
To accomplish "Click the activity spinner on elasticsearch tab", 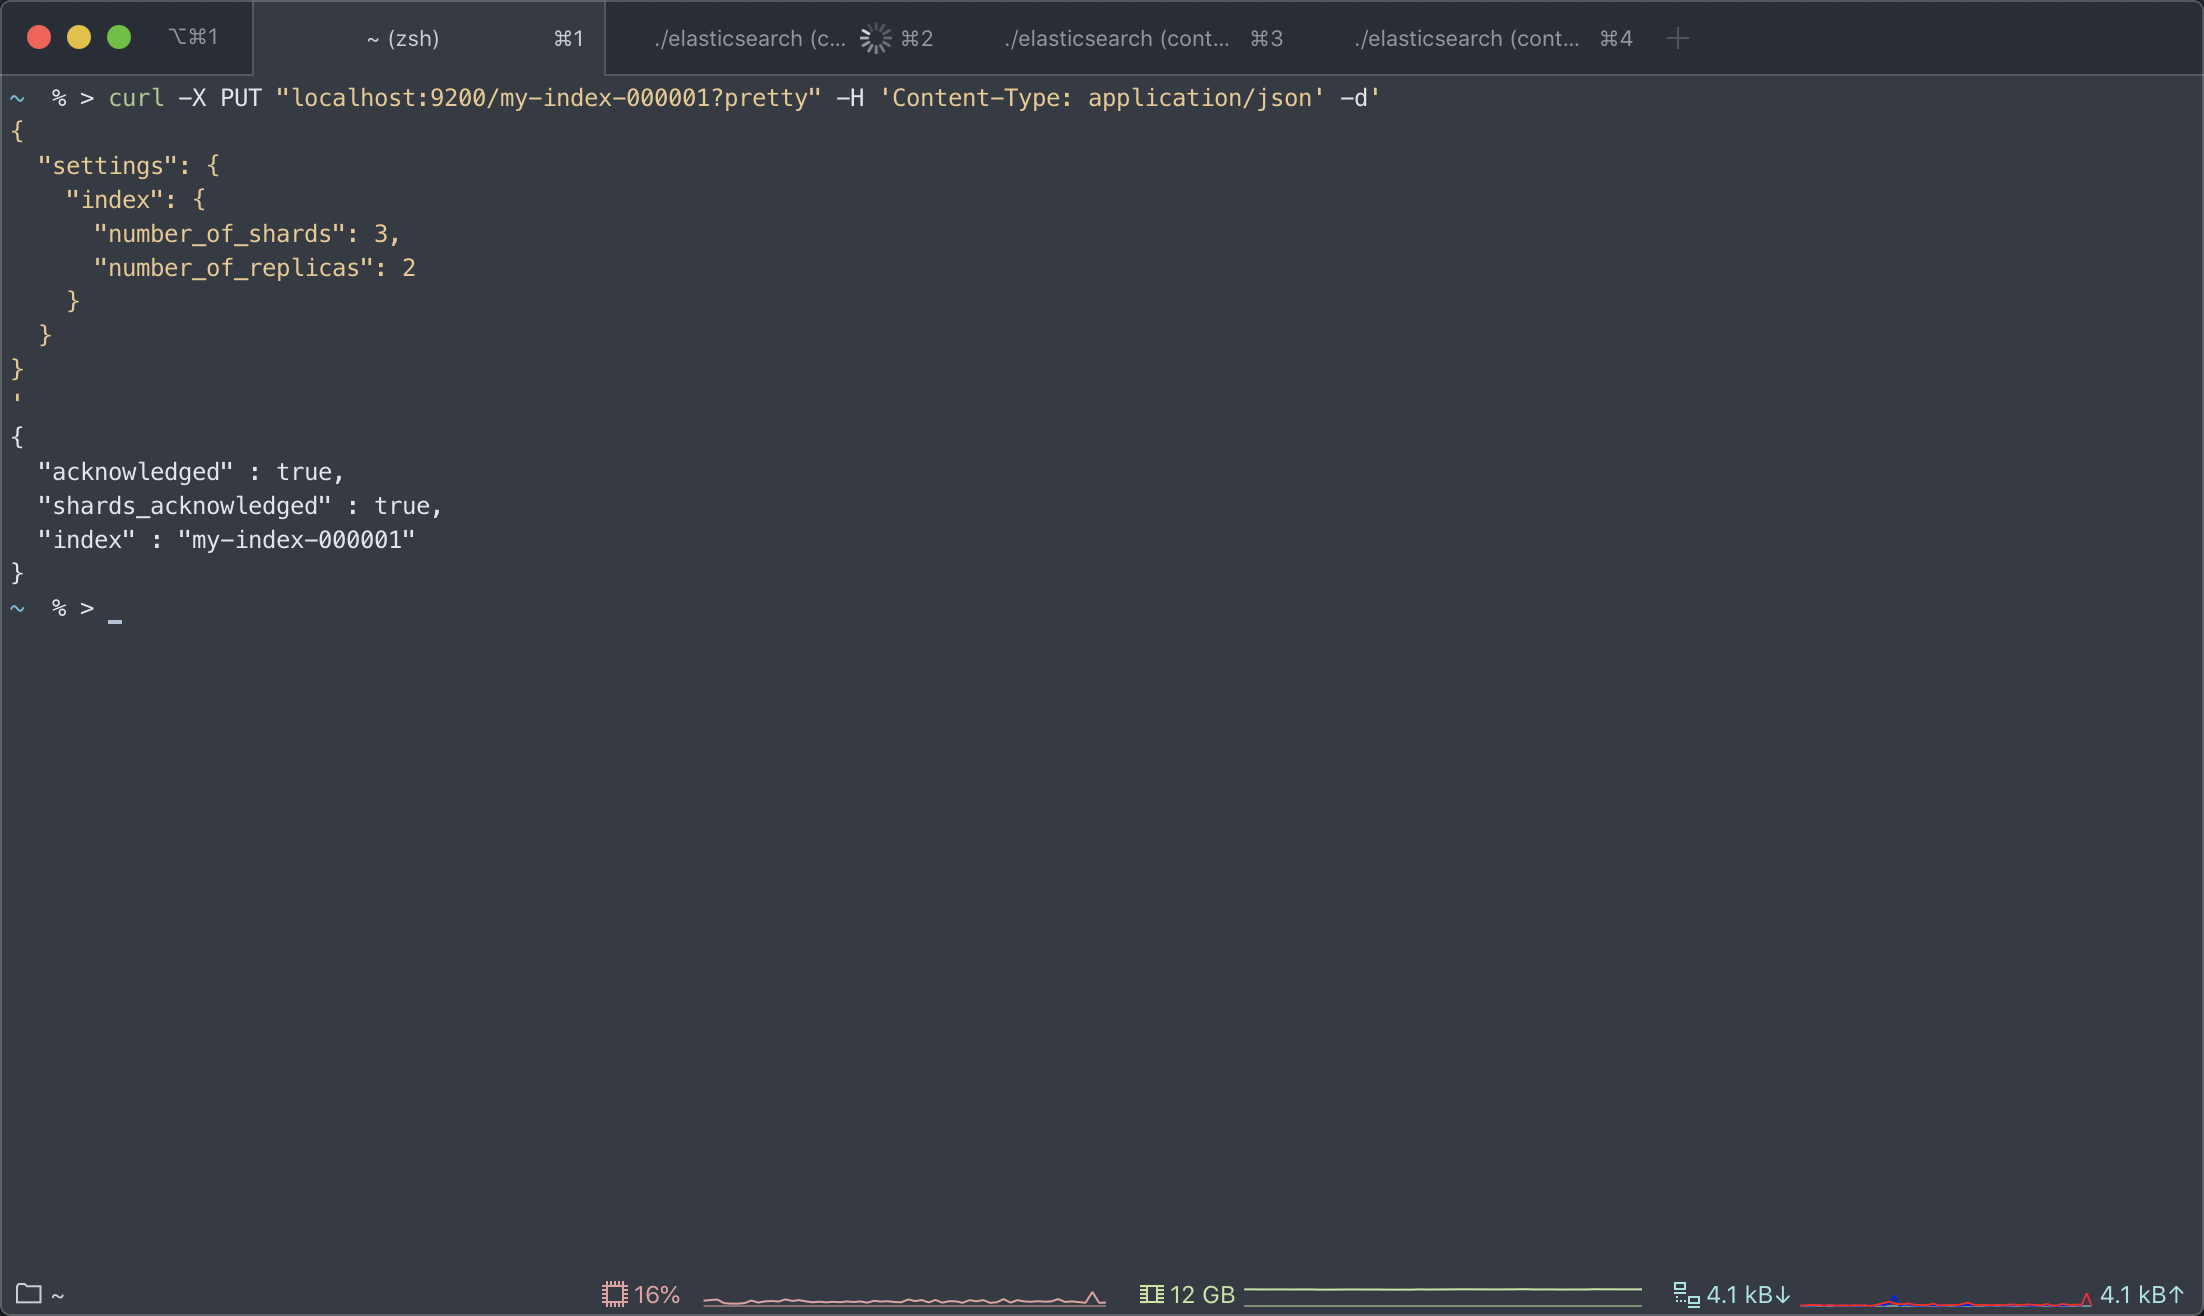I will click(x=875, y=38).
